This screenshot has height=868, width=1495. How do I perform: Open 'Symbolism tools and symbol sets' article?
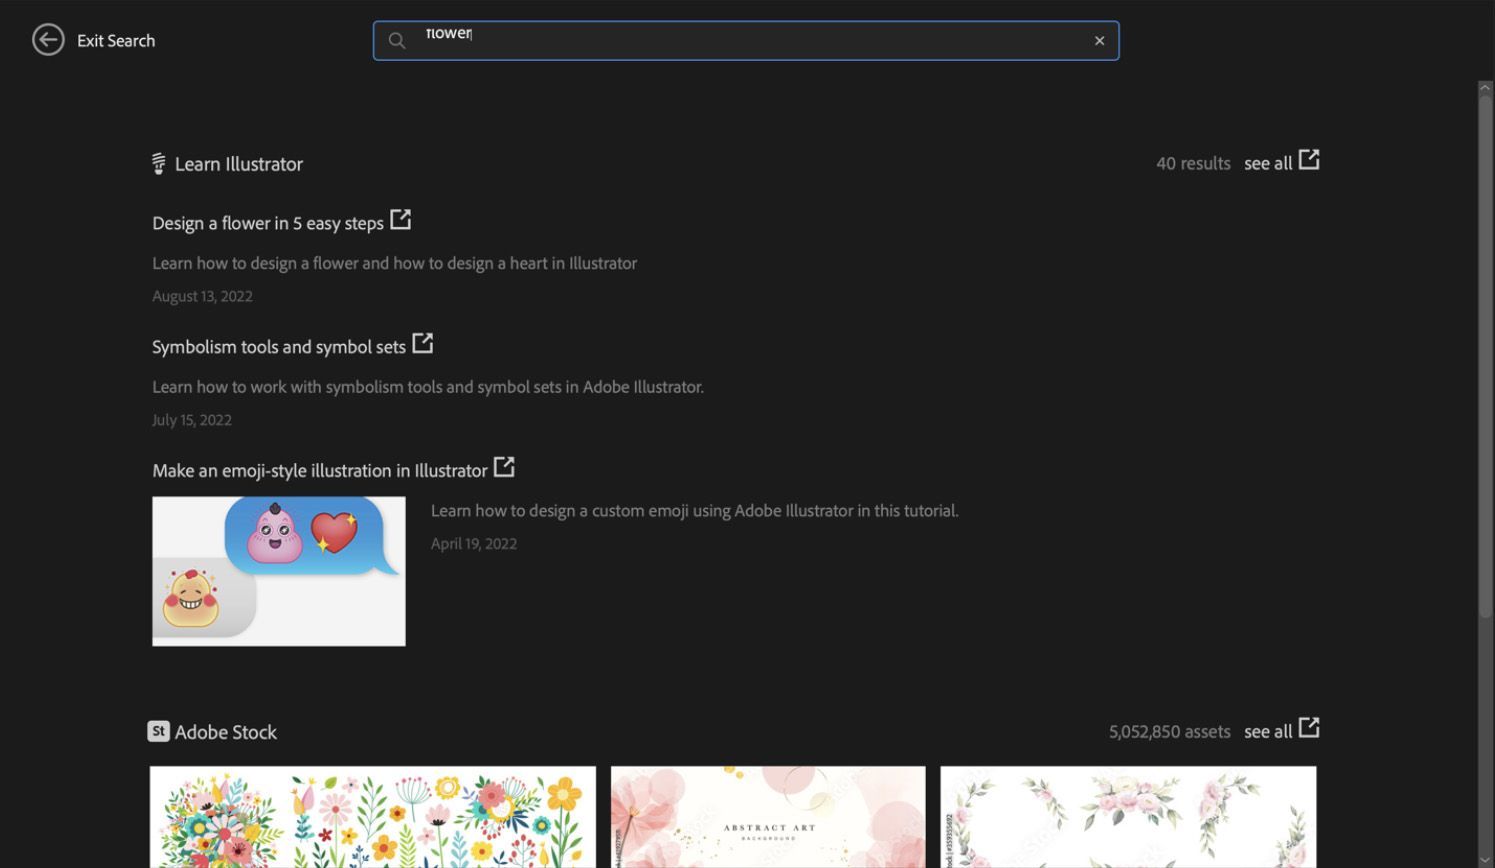279,347
